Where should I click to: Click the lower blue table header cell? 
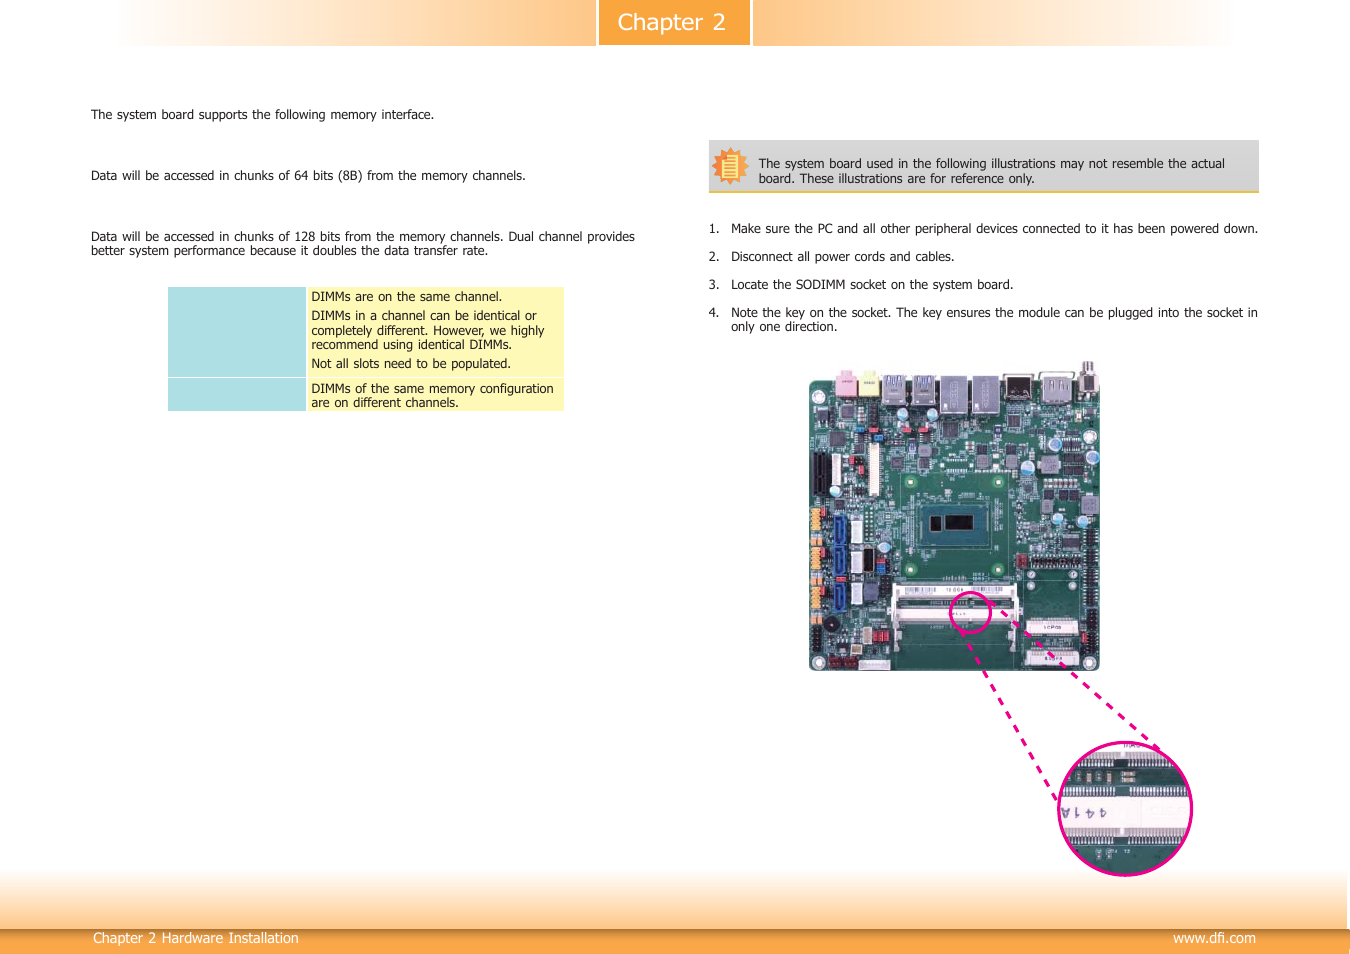click(x=237, y=395)
